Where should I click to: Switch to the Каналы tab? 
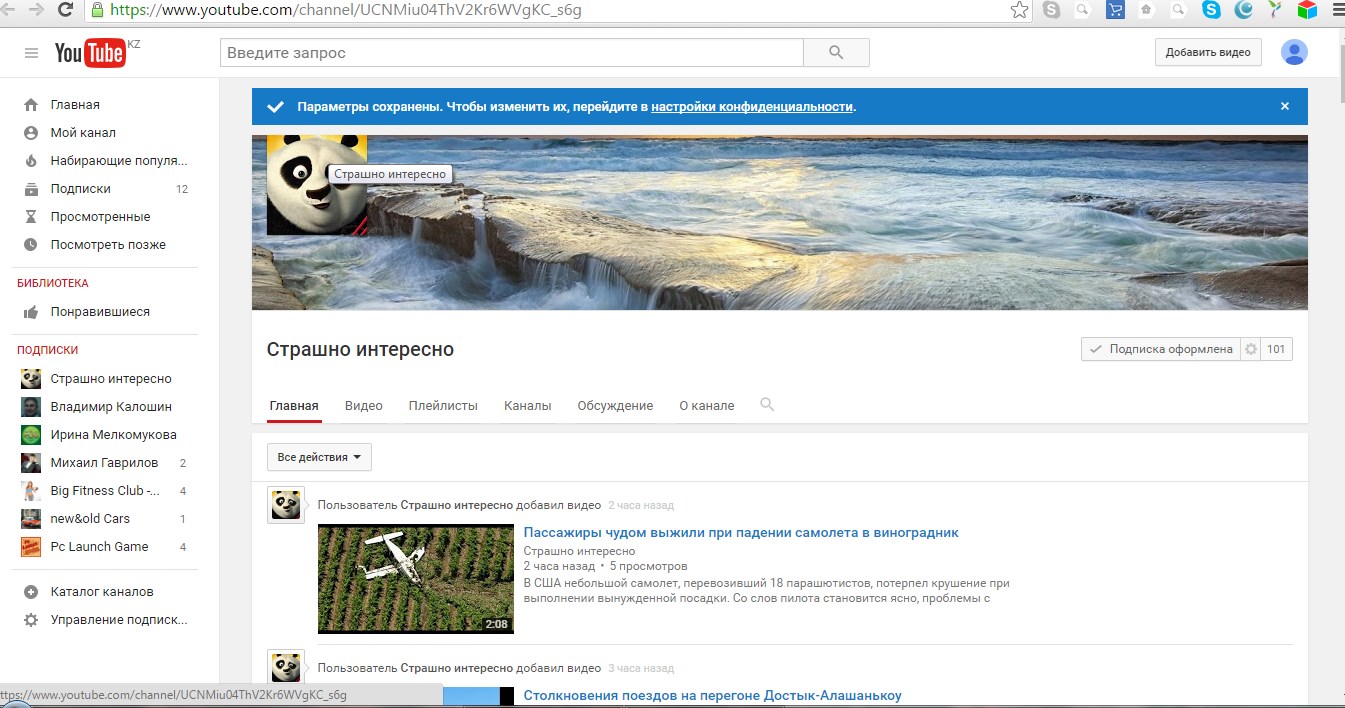(527, 406)
